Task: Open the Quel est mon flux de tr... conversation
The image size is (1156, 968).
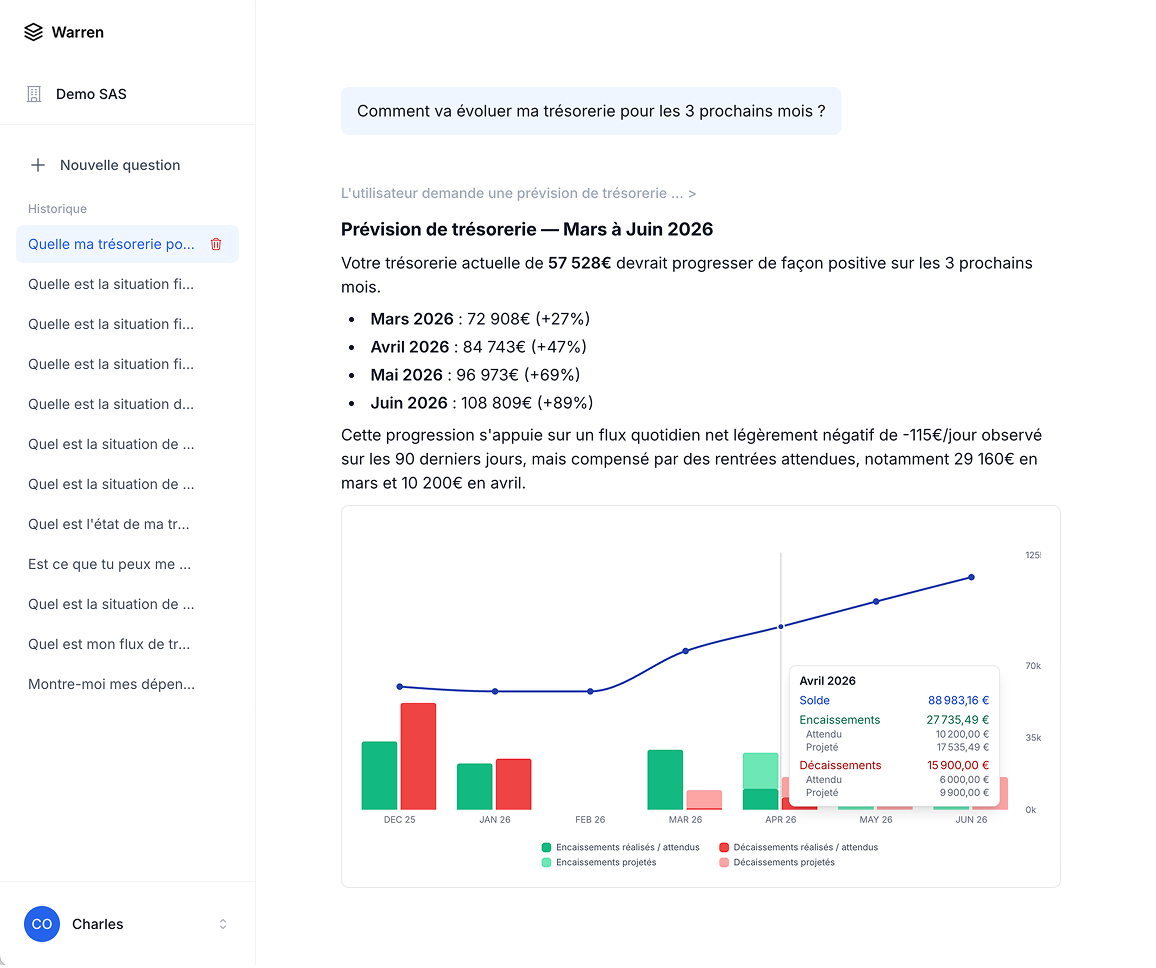Action: coord(108,644)
